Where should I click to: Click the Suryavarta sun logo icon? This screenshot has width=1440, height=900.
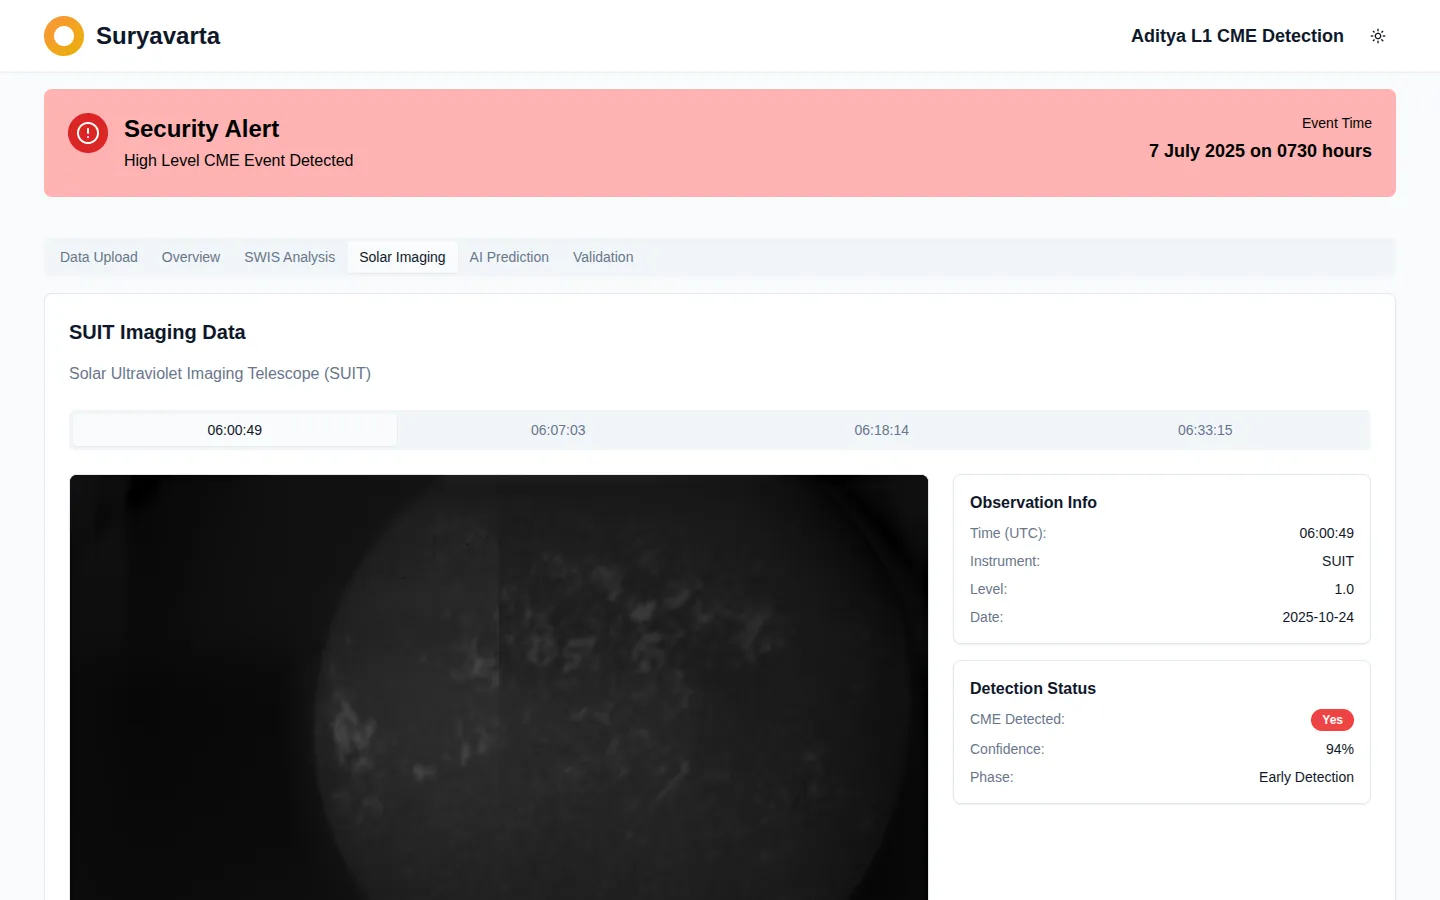click(x=64, y=36)
